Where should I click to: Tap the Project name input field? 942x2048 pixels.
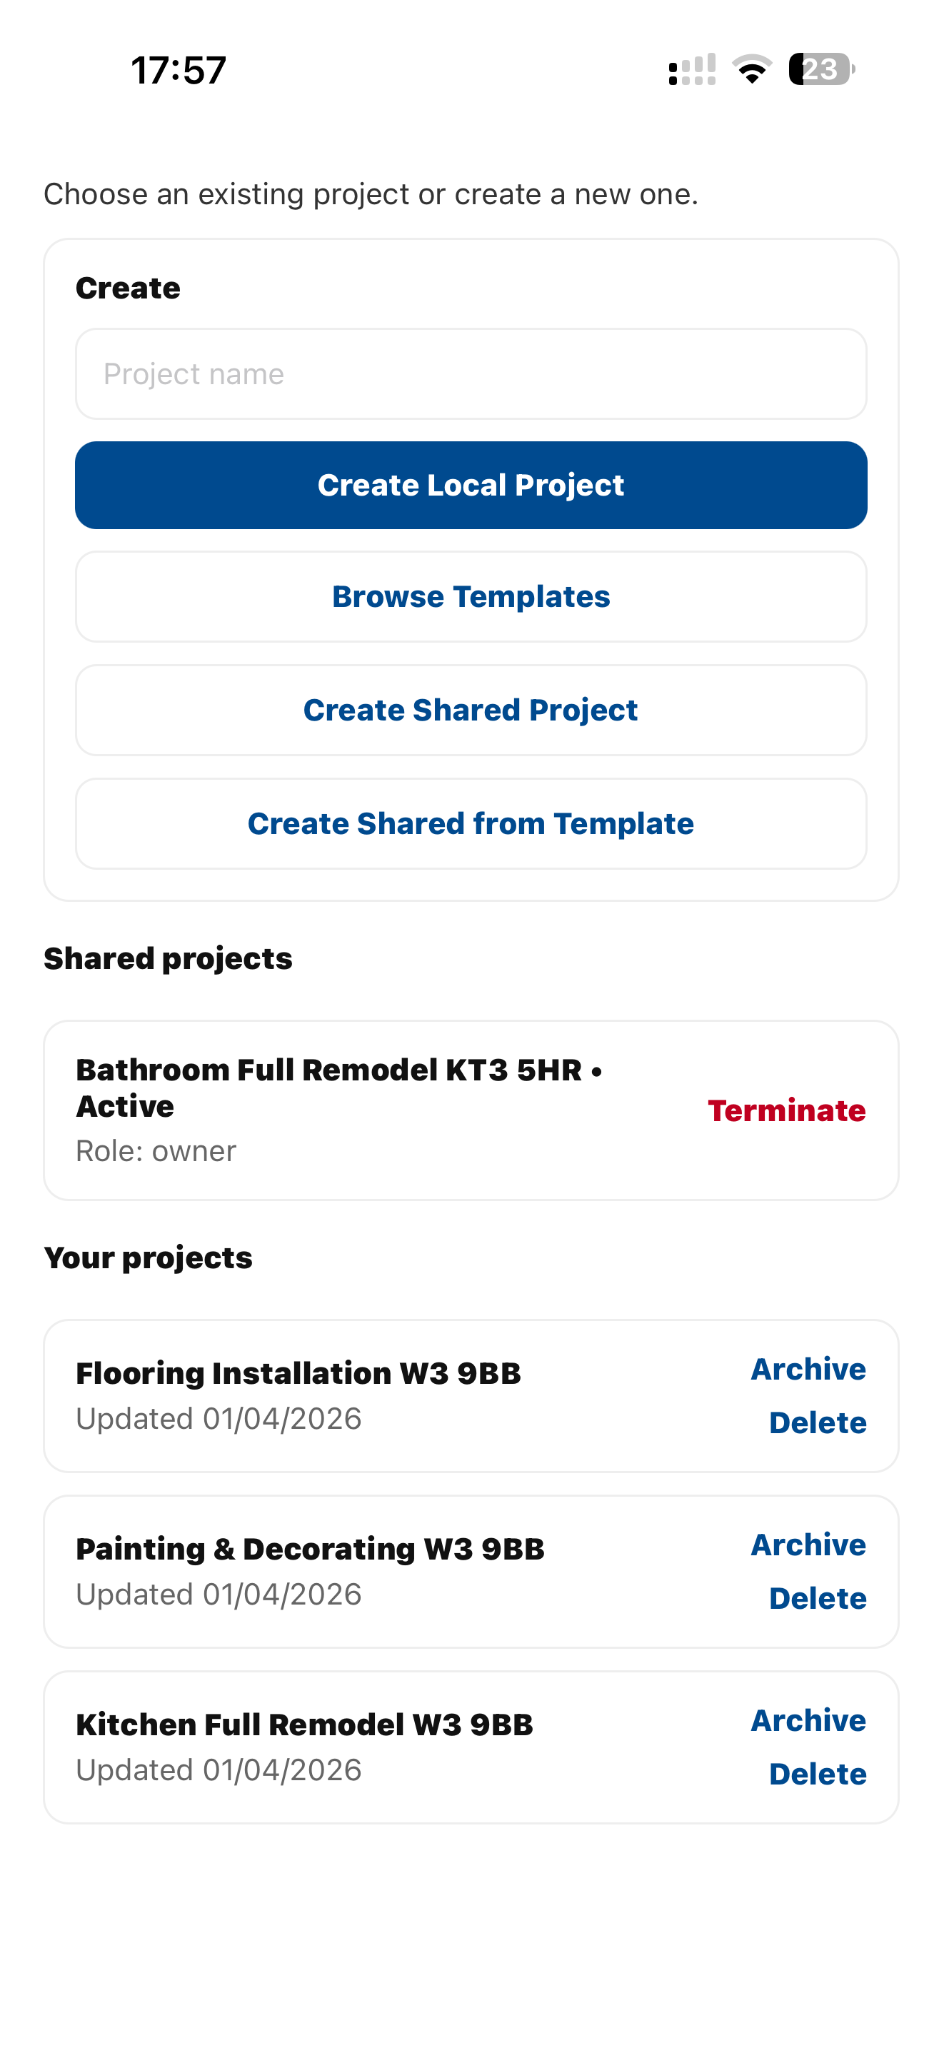click(x=470, y=373)
